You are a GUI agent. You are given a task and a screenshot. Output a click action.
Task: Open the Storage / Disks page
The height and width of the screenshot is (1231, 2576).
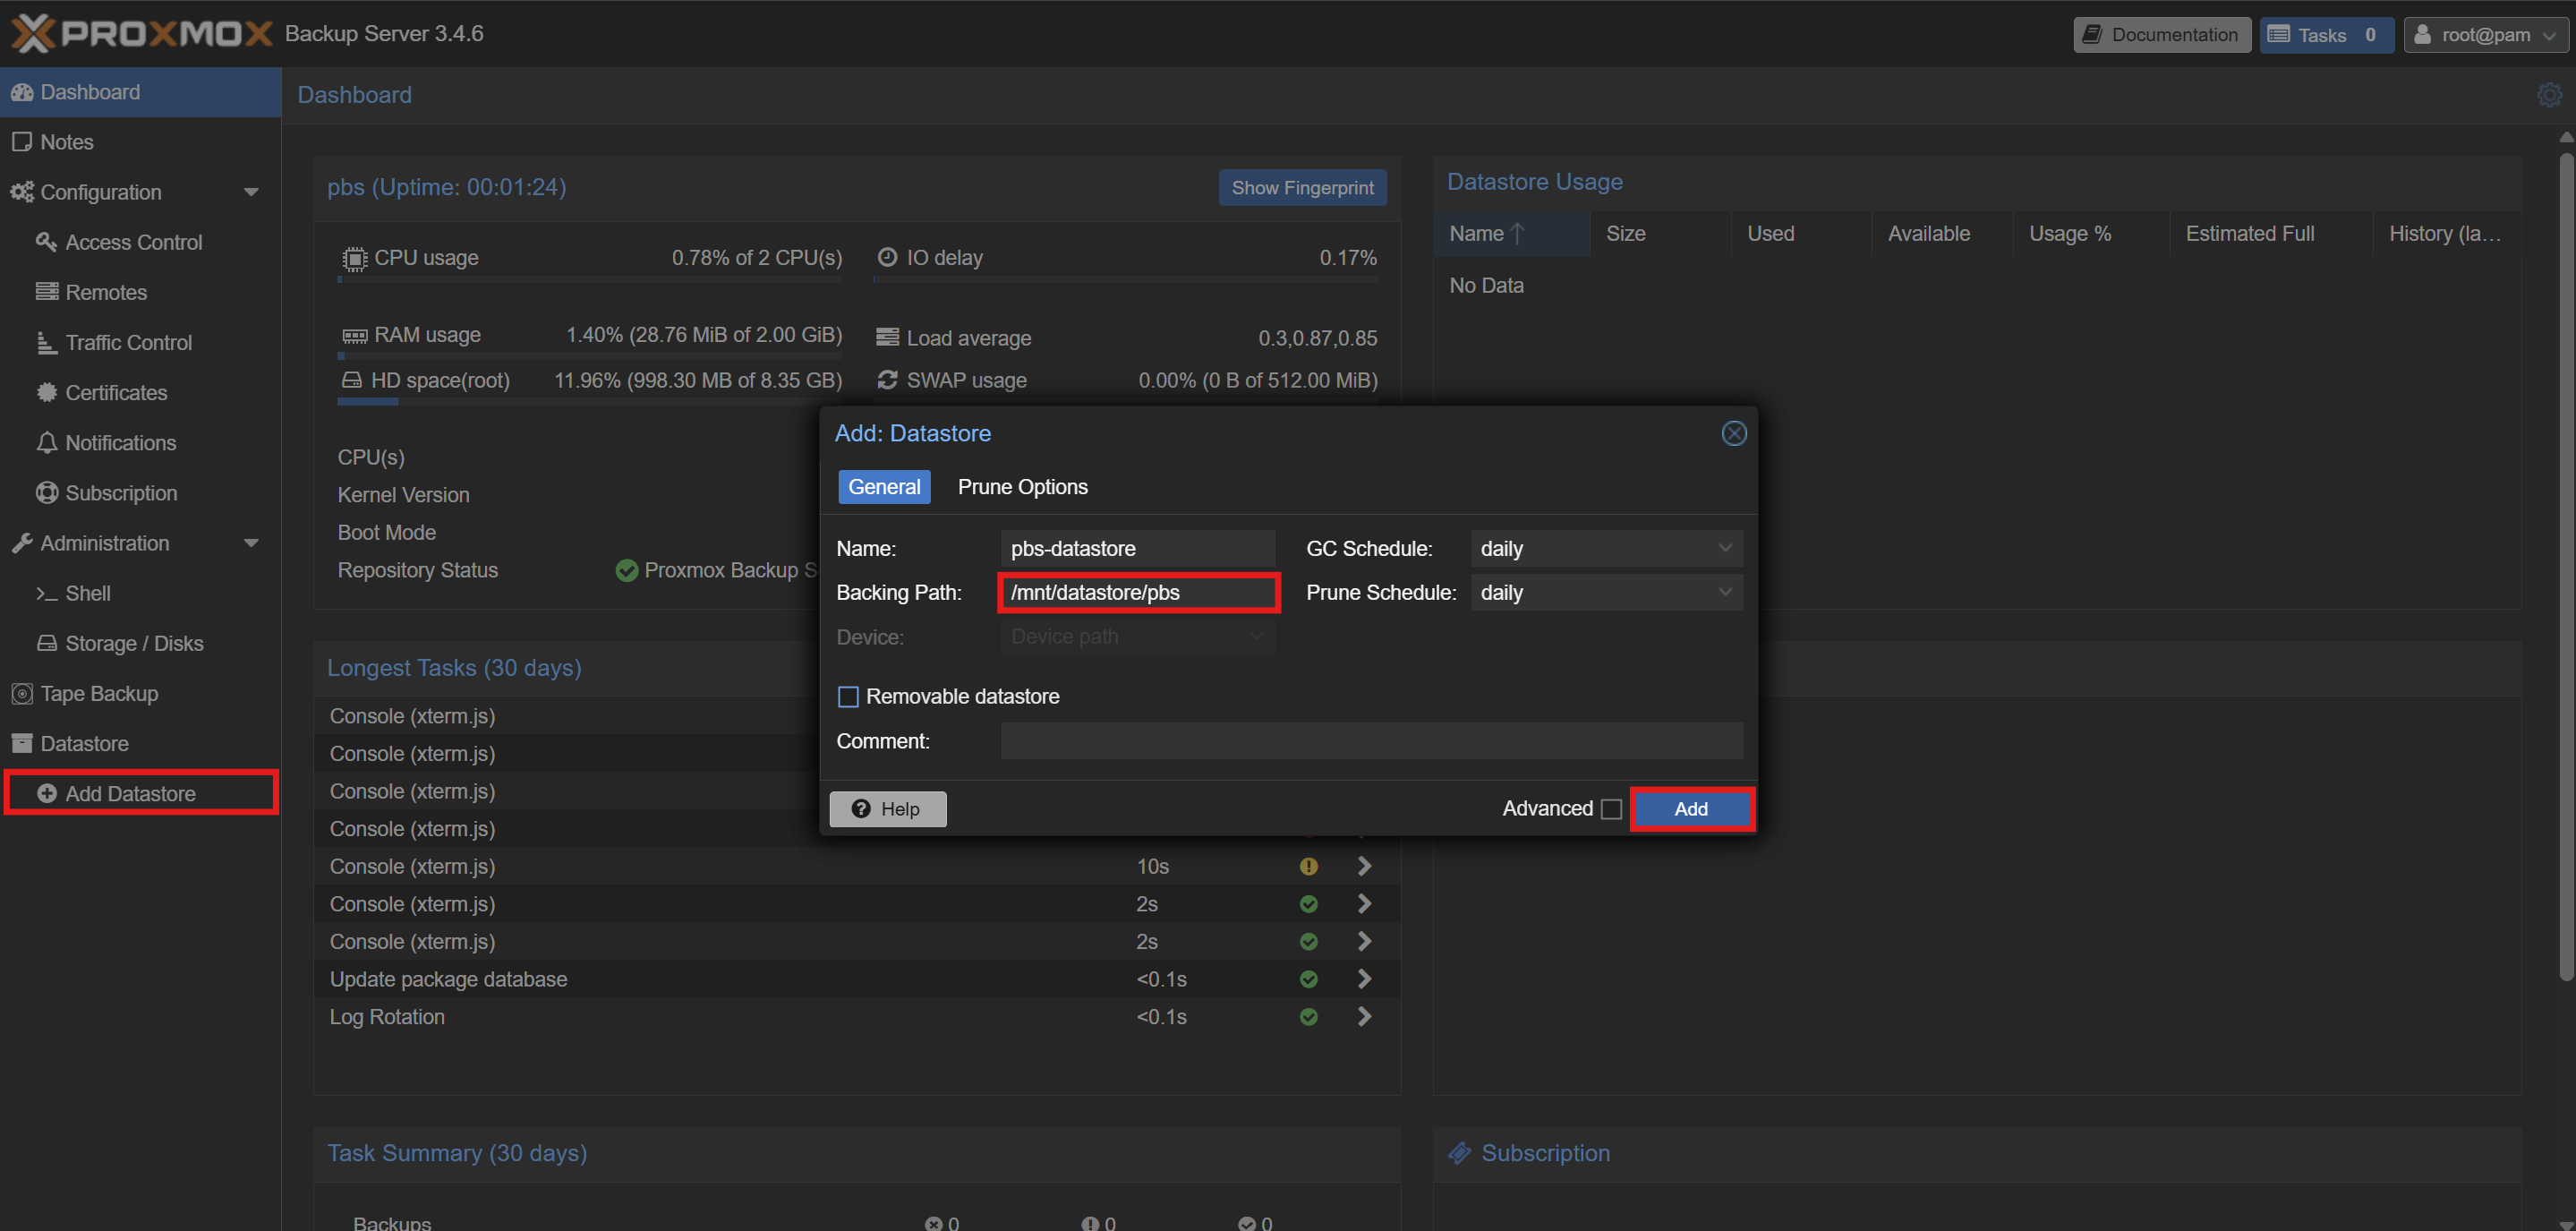(x=134, y=643)
